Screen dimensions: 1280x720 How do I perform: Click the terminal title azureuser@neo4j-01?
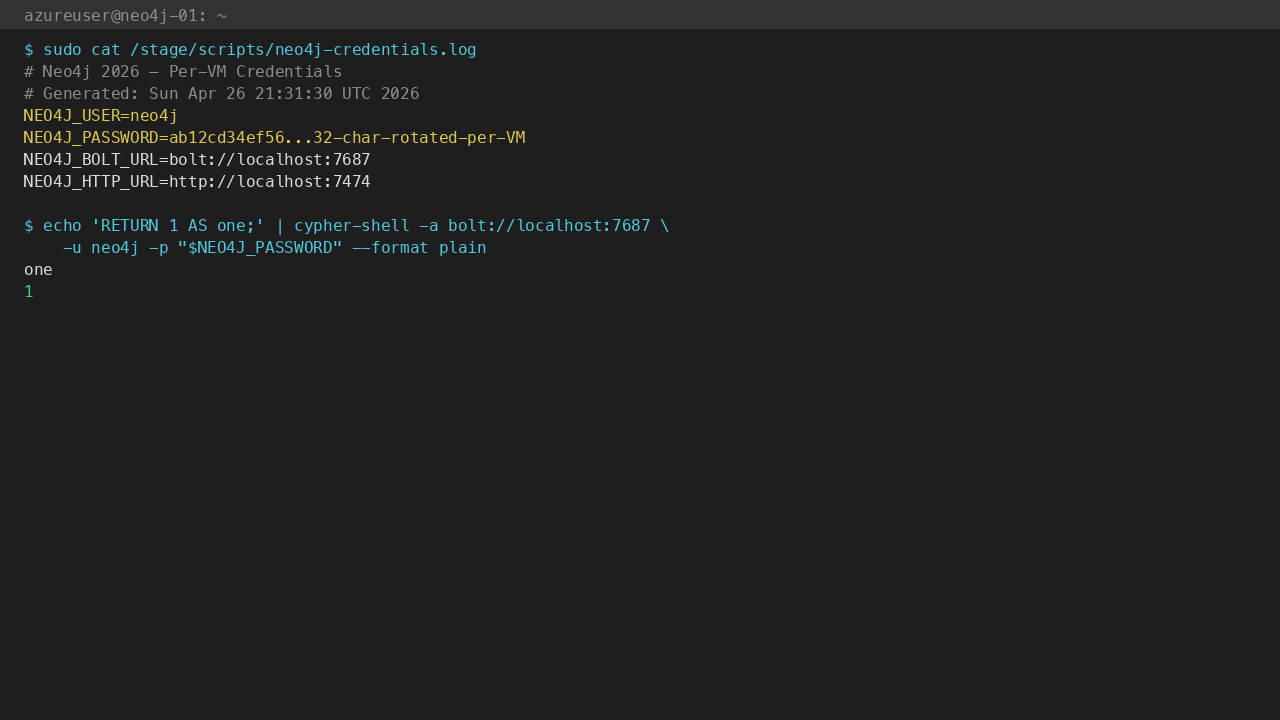tap(125, 15)
